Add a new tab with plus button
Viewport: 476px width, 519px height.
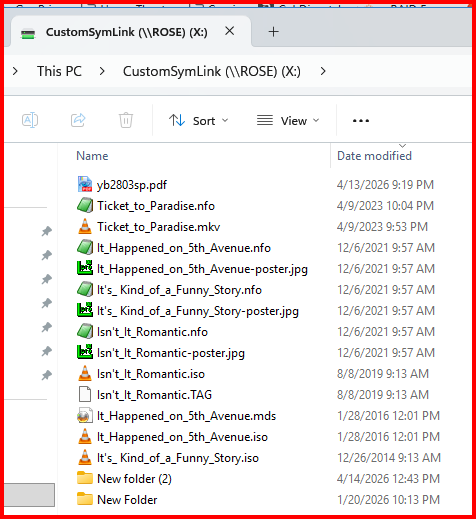273,32
